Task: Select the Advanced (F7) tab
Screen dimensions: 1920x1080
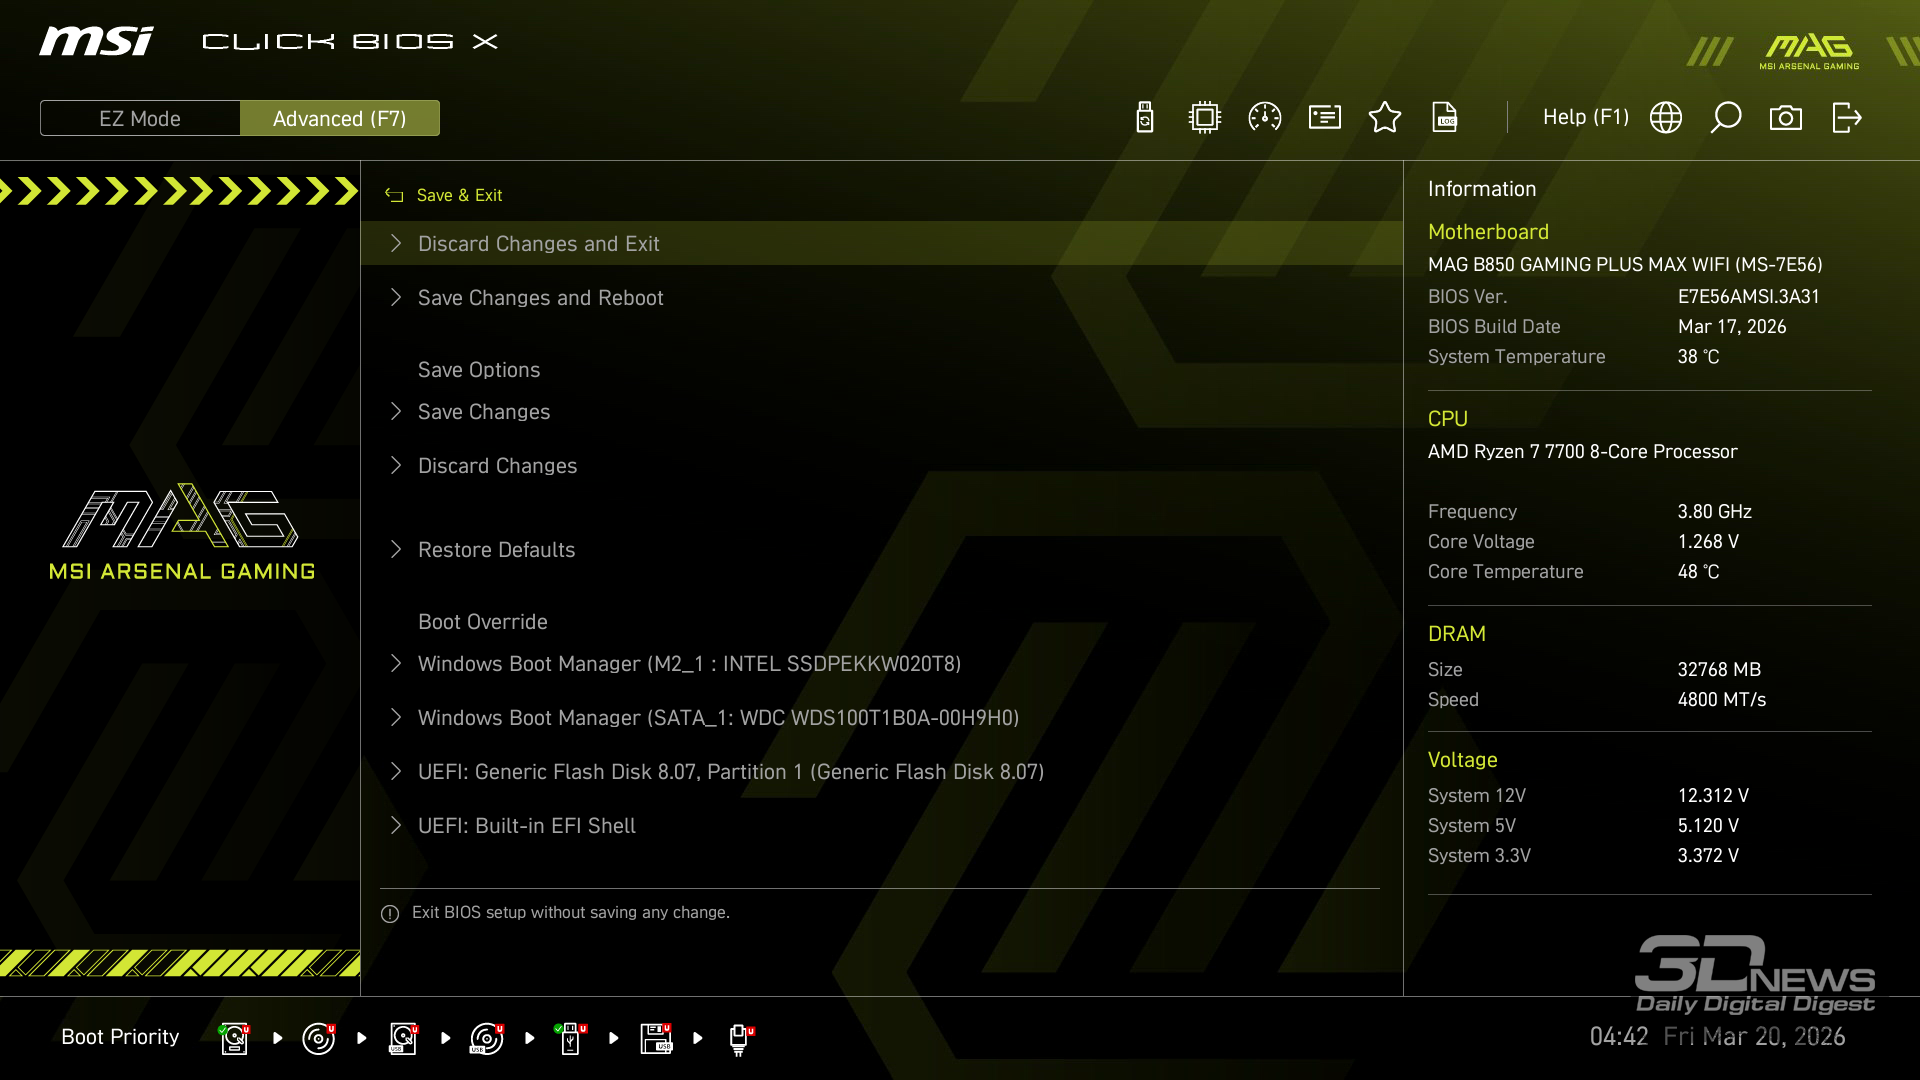Action: tap(340, 118)
